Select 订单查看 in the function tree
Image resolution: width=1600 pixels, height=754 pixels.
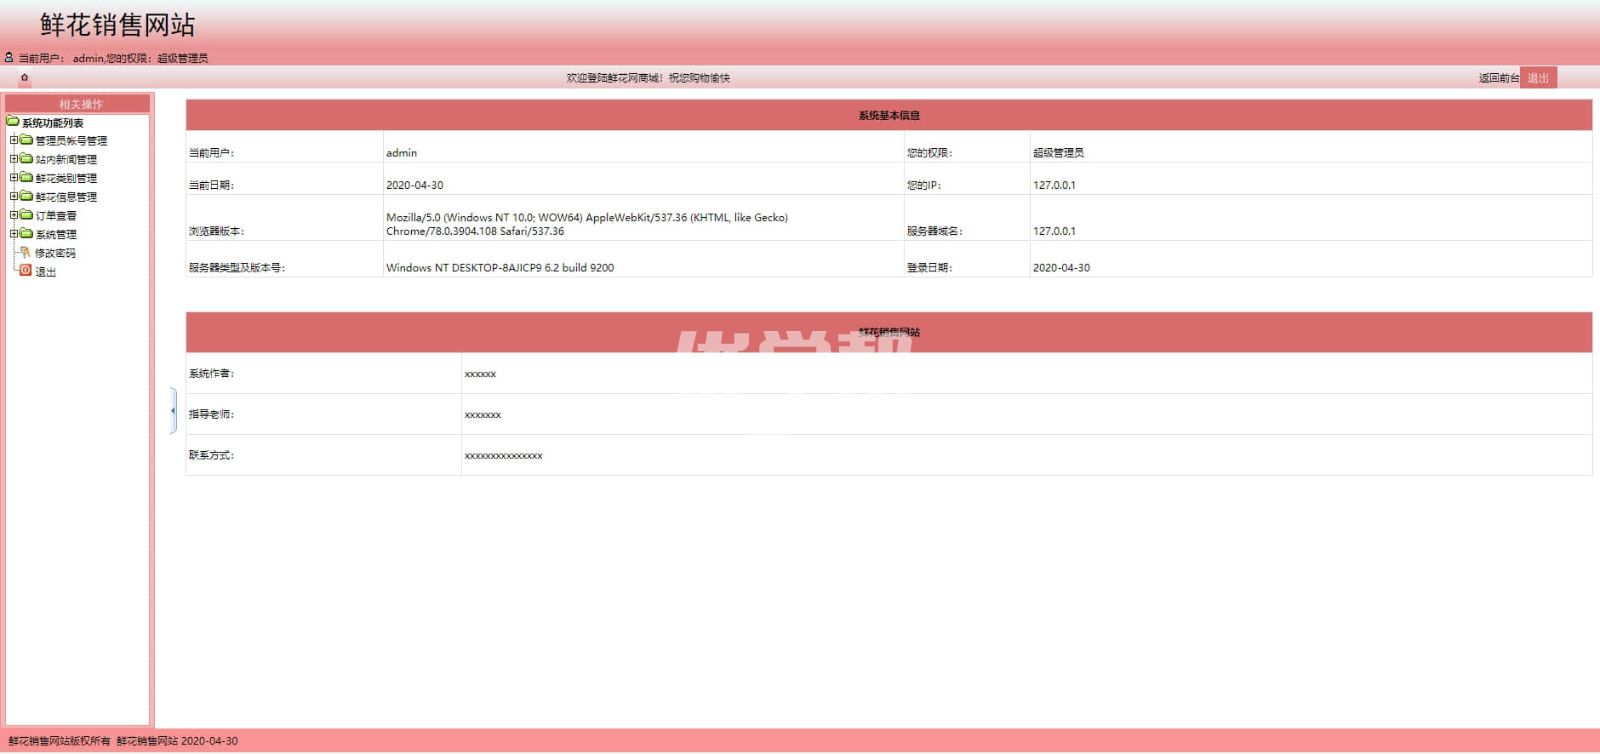[x=56, y=216]
